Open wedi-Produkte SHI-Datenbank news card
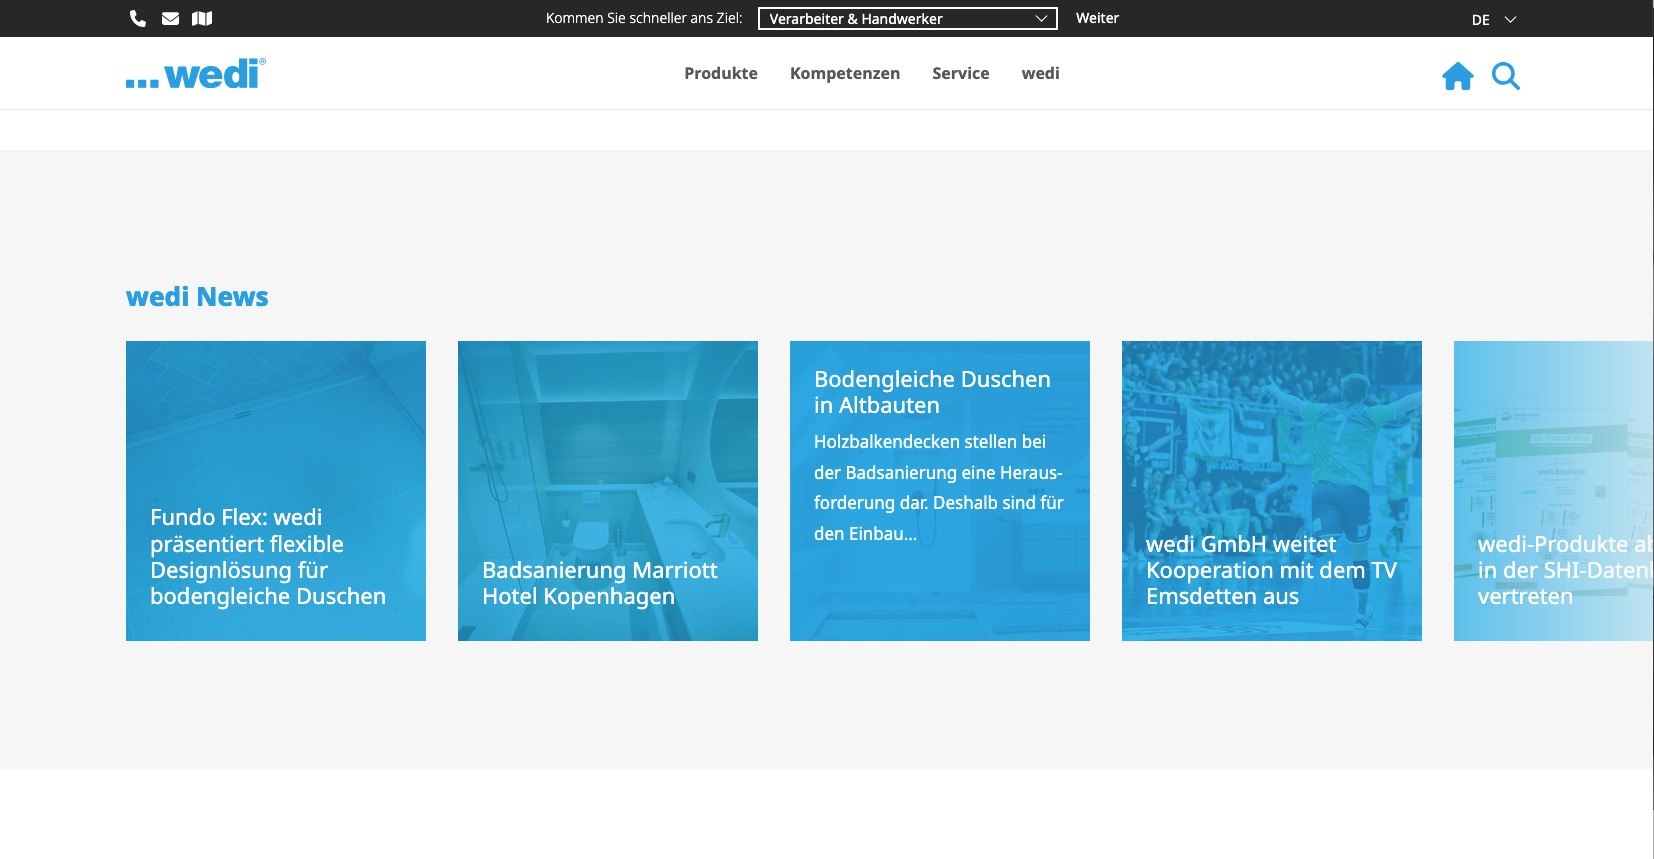This screenshot has width=1654, height=859. (1553, 491)
